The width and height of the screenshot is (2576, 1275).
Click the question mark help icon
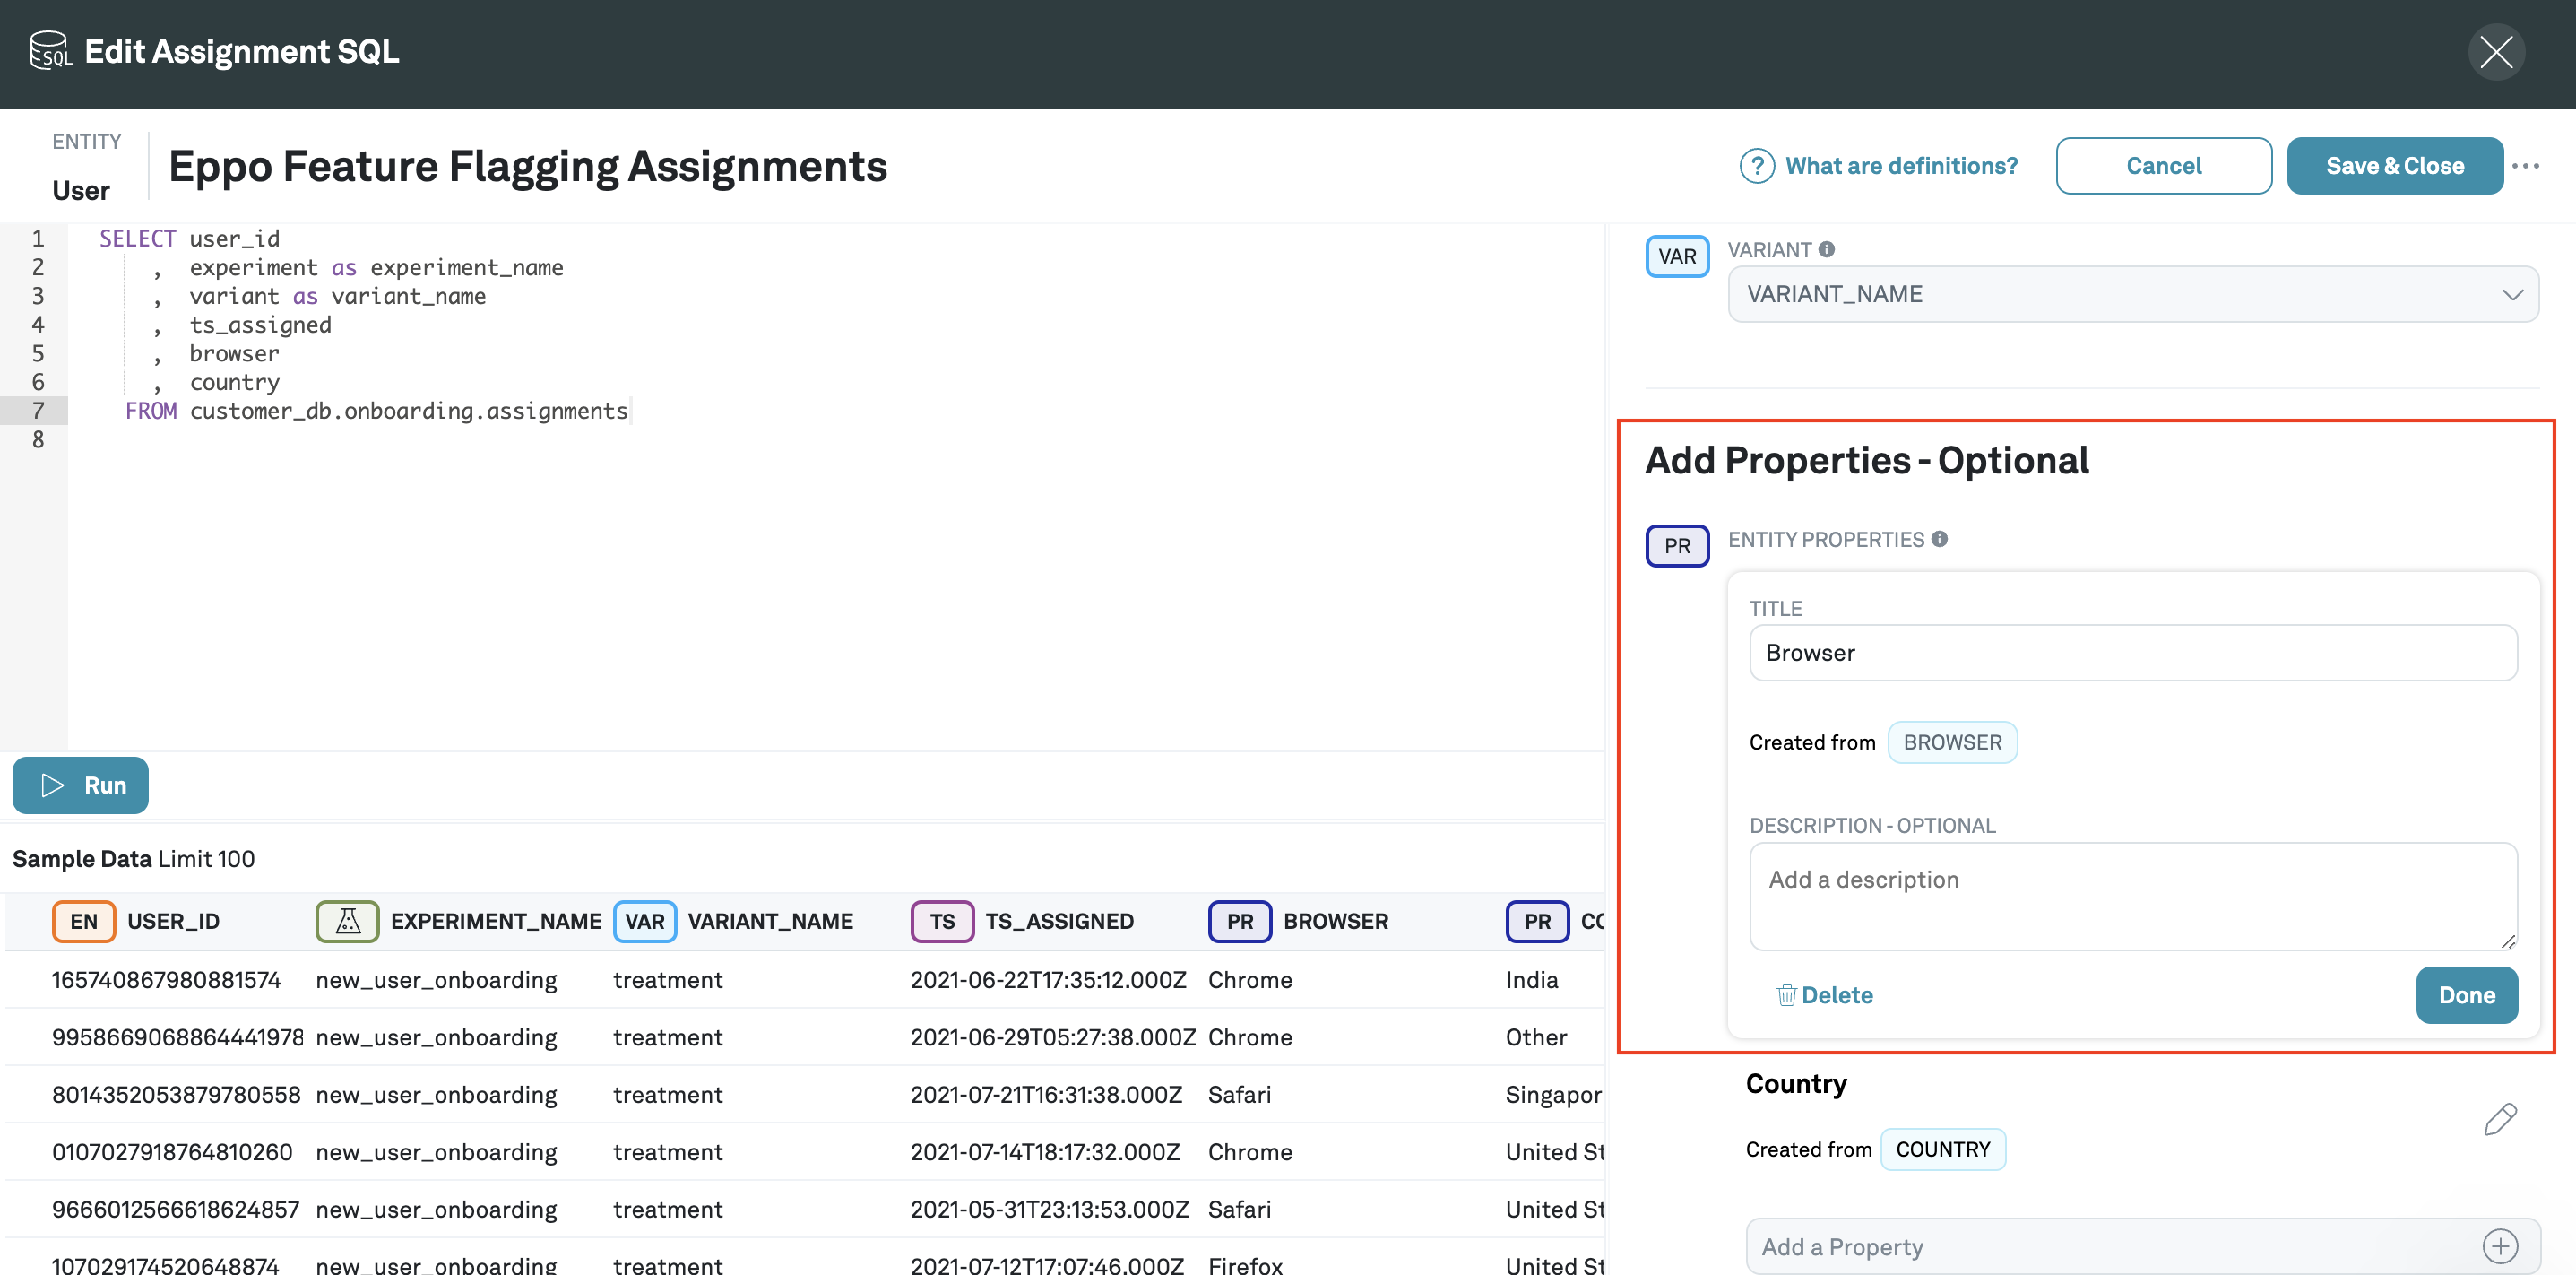point(1756,166)
